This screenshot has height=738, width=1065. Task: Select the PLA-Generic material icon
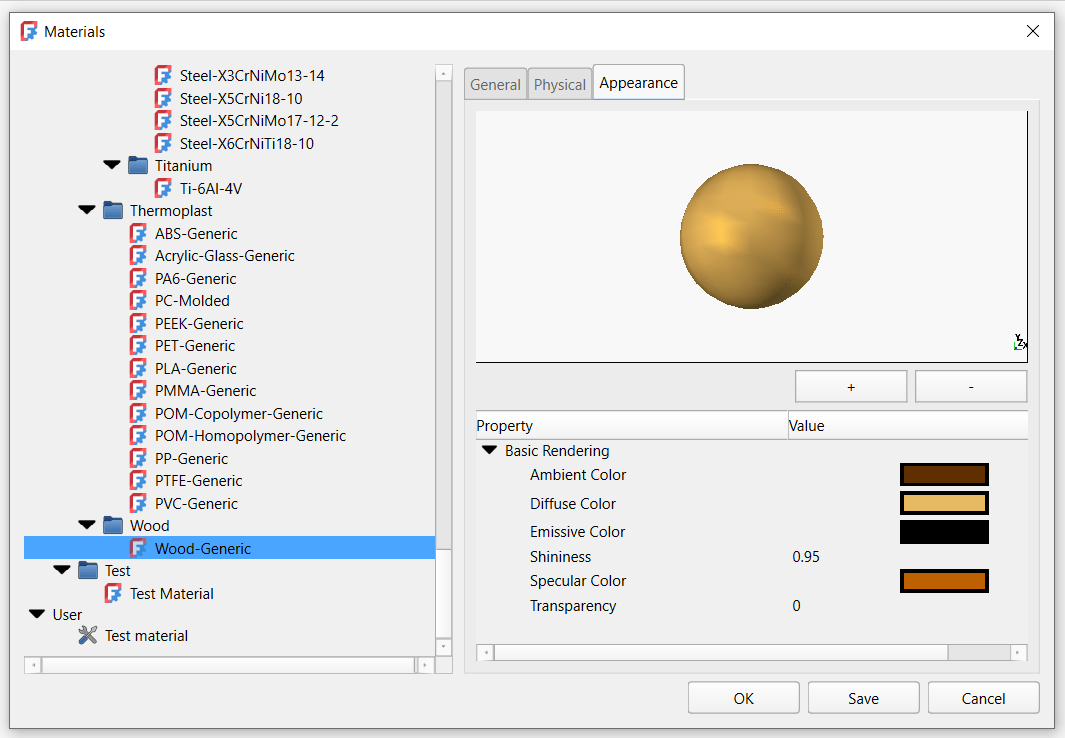(x=138, y=368)
